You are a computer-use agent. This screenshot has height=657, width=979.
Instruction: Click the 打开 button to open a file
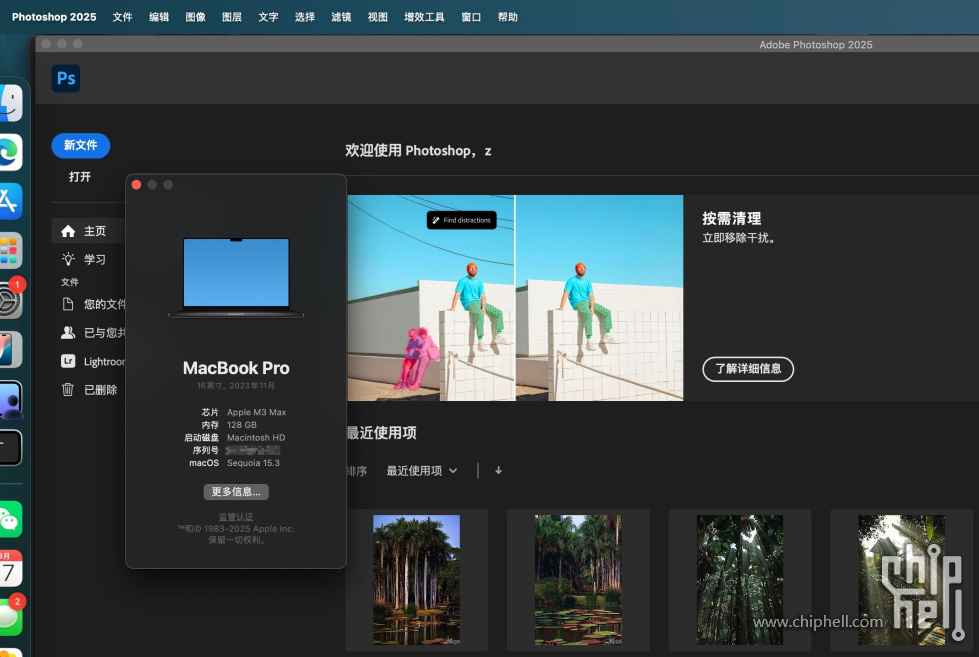pos(80,177)
